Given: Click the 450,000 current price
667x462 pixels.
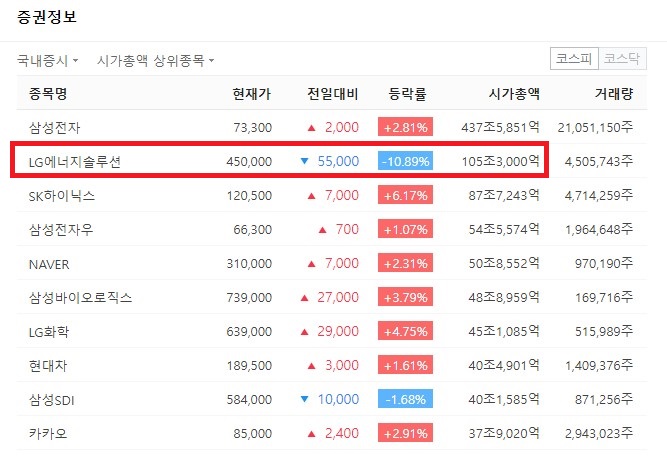Looking at the screenshot, I should click(249, 161).
